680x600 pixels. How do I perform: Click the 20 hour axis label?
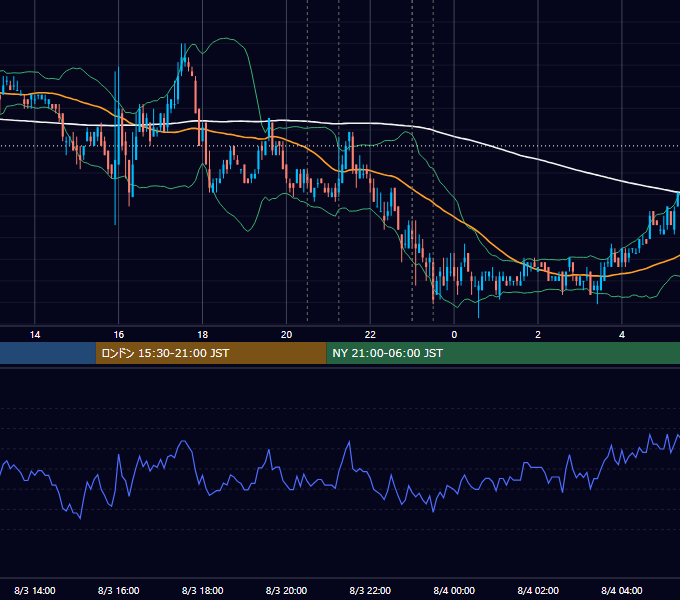click(x=286, y=335)
